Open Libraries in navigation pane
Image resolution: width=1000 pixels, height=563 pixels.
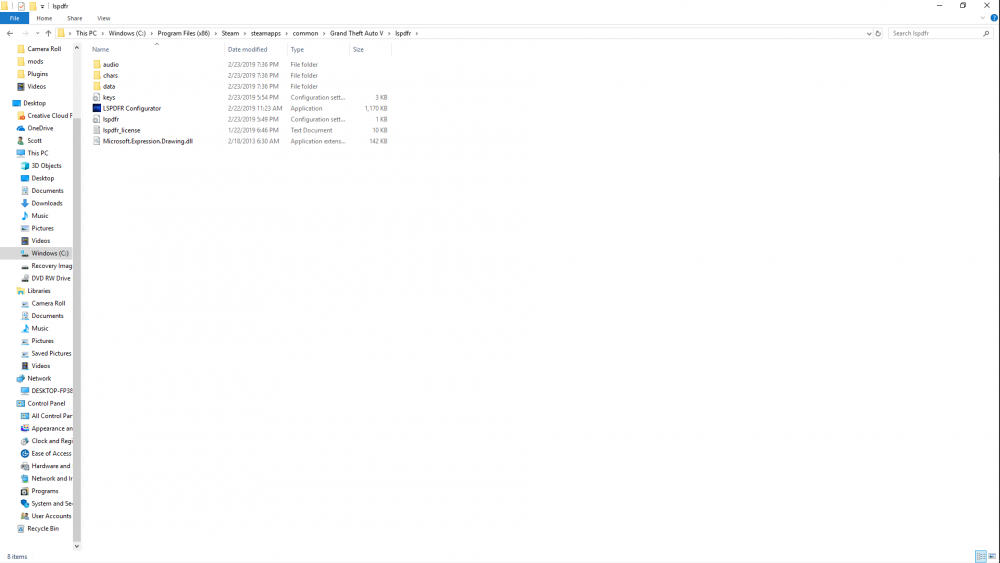pos(38,291)
